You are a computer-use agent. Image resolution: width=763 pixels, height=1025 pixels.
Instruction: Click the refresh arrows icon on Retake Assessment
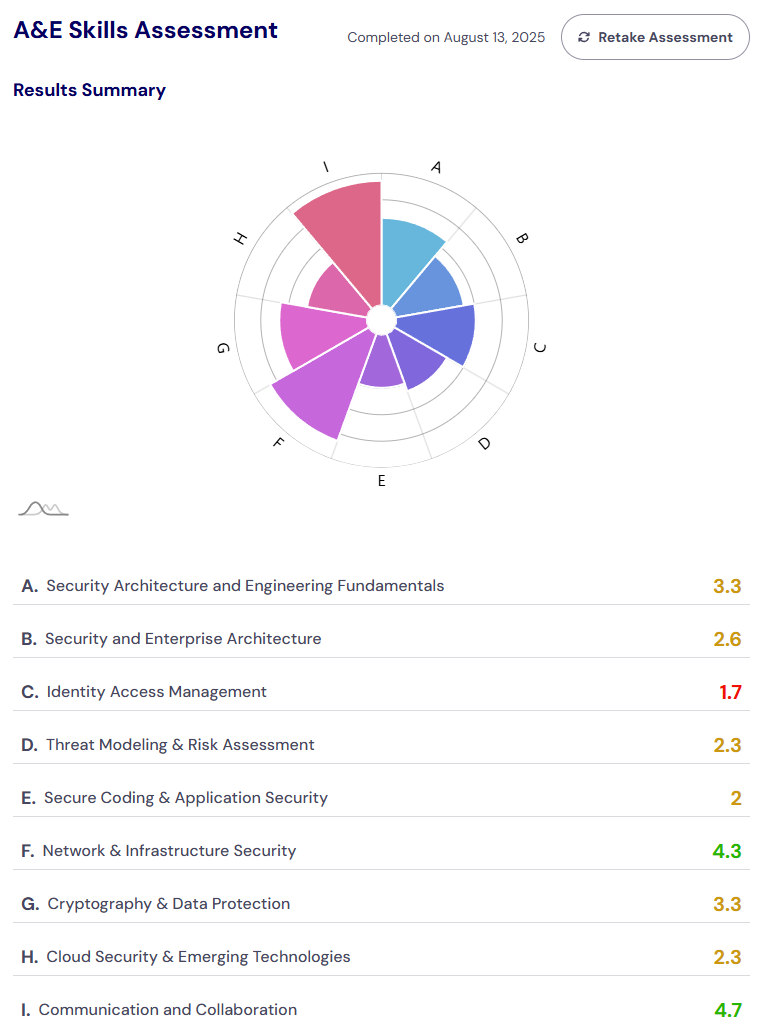[x=584, y=38]
